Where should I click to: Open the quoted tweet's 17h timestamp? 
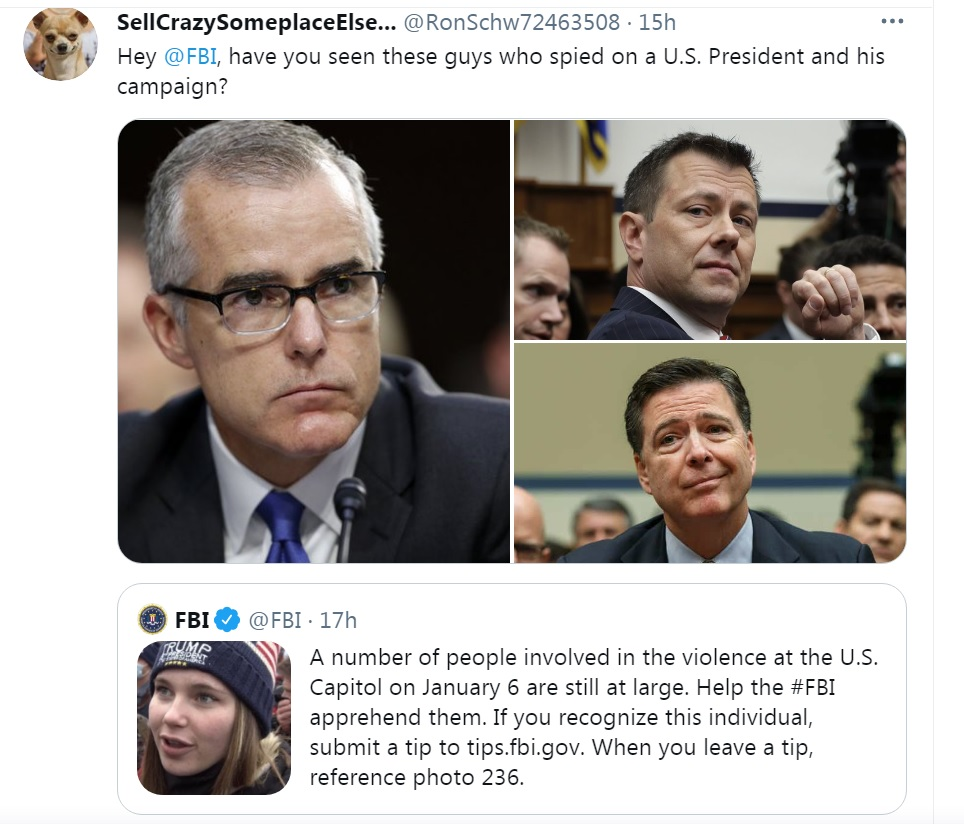(338, 620)
